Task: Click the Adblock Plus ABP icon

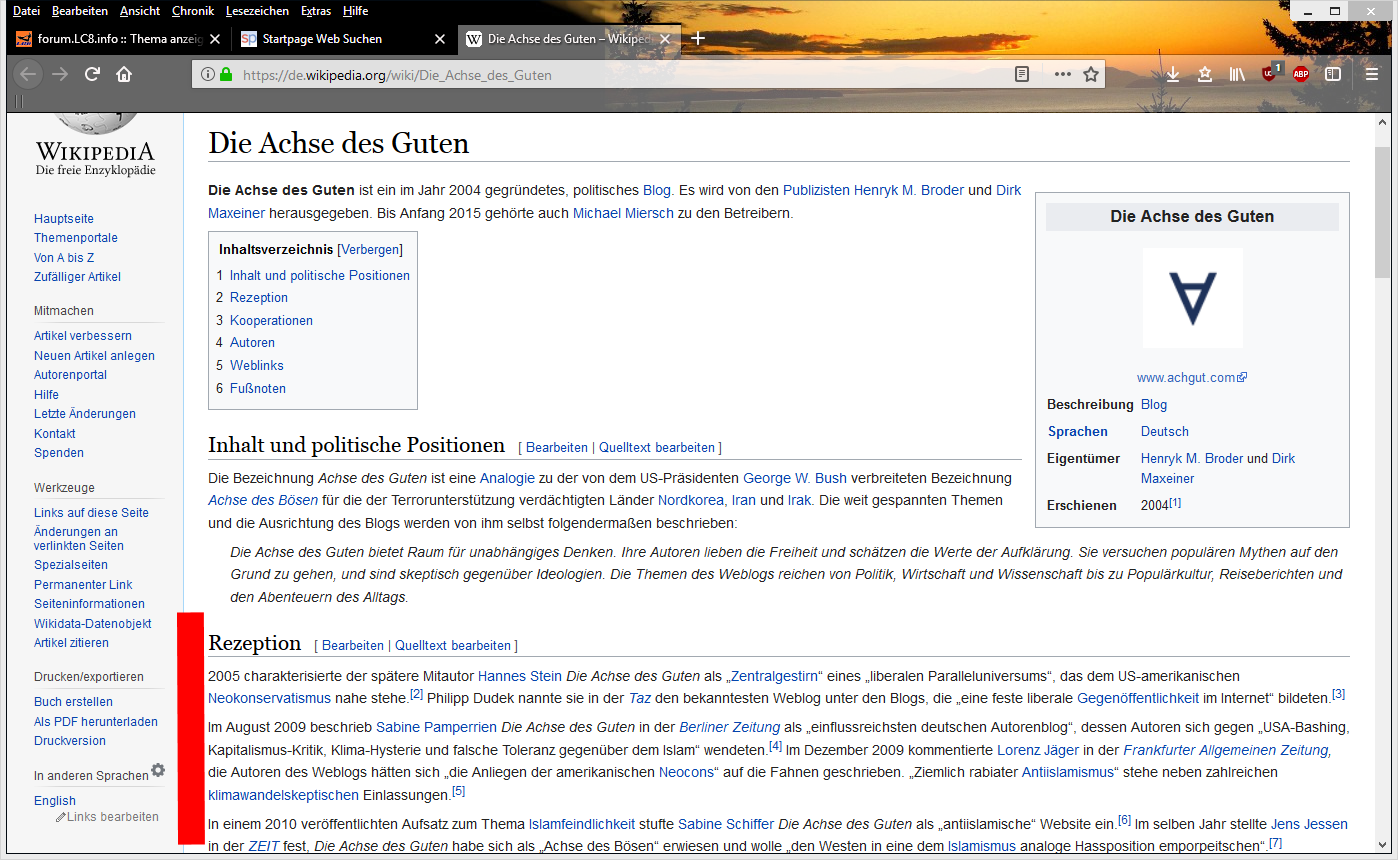Action: pos(1300,74)
